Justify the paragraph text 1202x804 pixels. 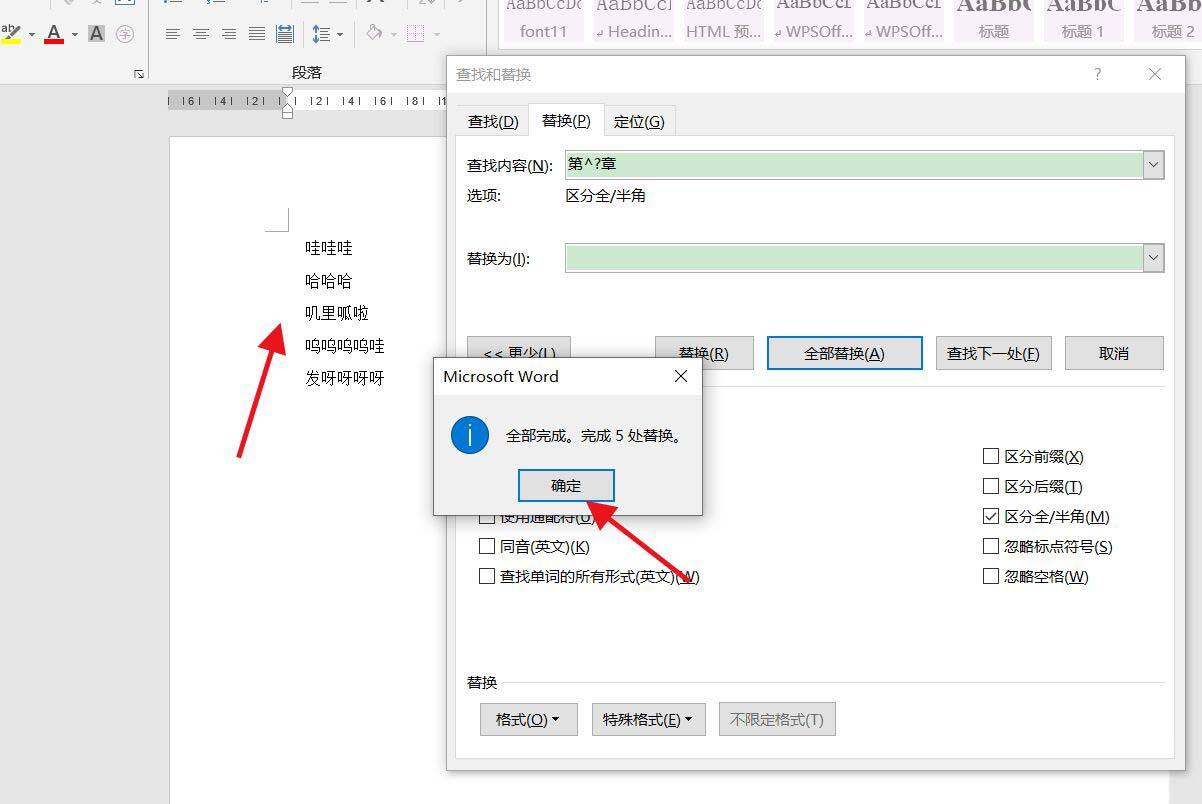[x=257, y=34]
